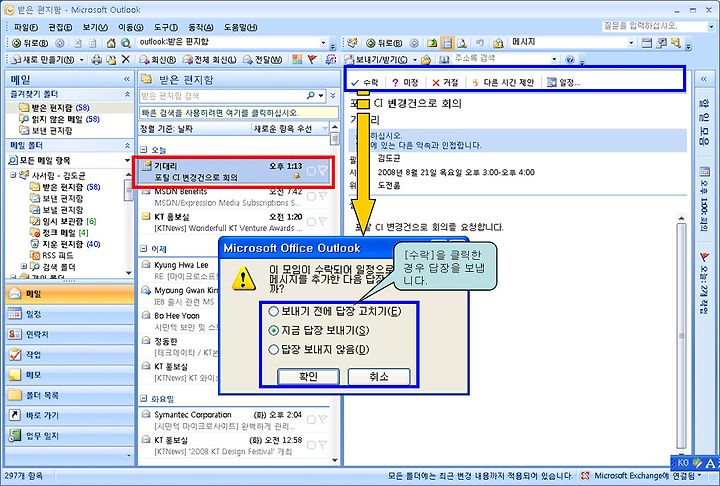This screenshot has height=486, width=720.
Task: Click the 질문을 입력하십시오 help box
Action: click(654, 26)
